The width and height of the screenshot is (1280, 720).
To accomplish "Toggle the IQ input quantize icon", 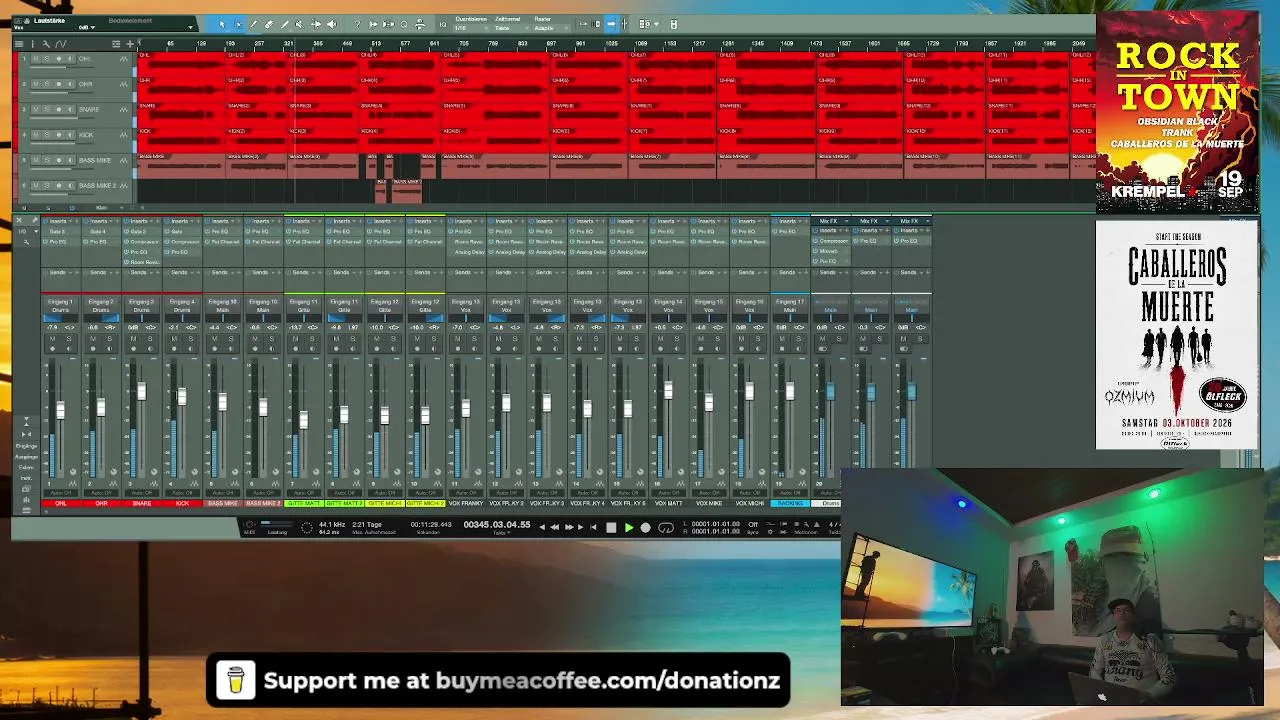I will (442, 25).
